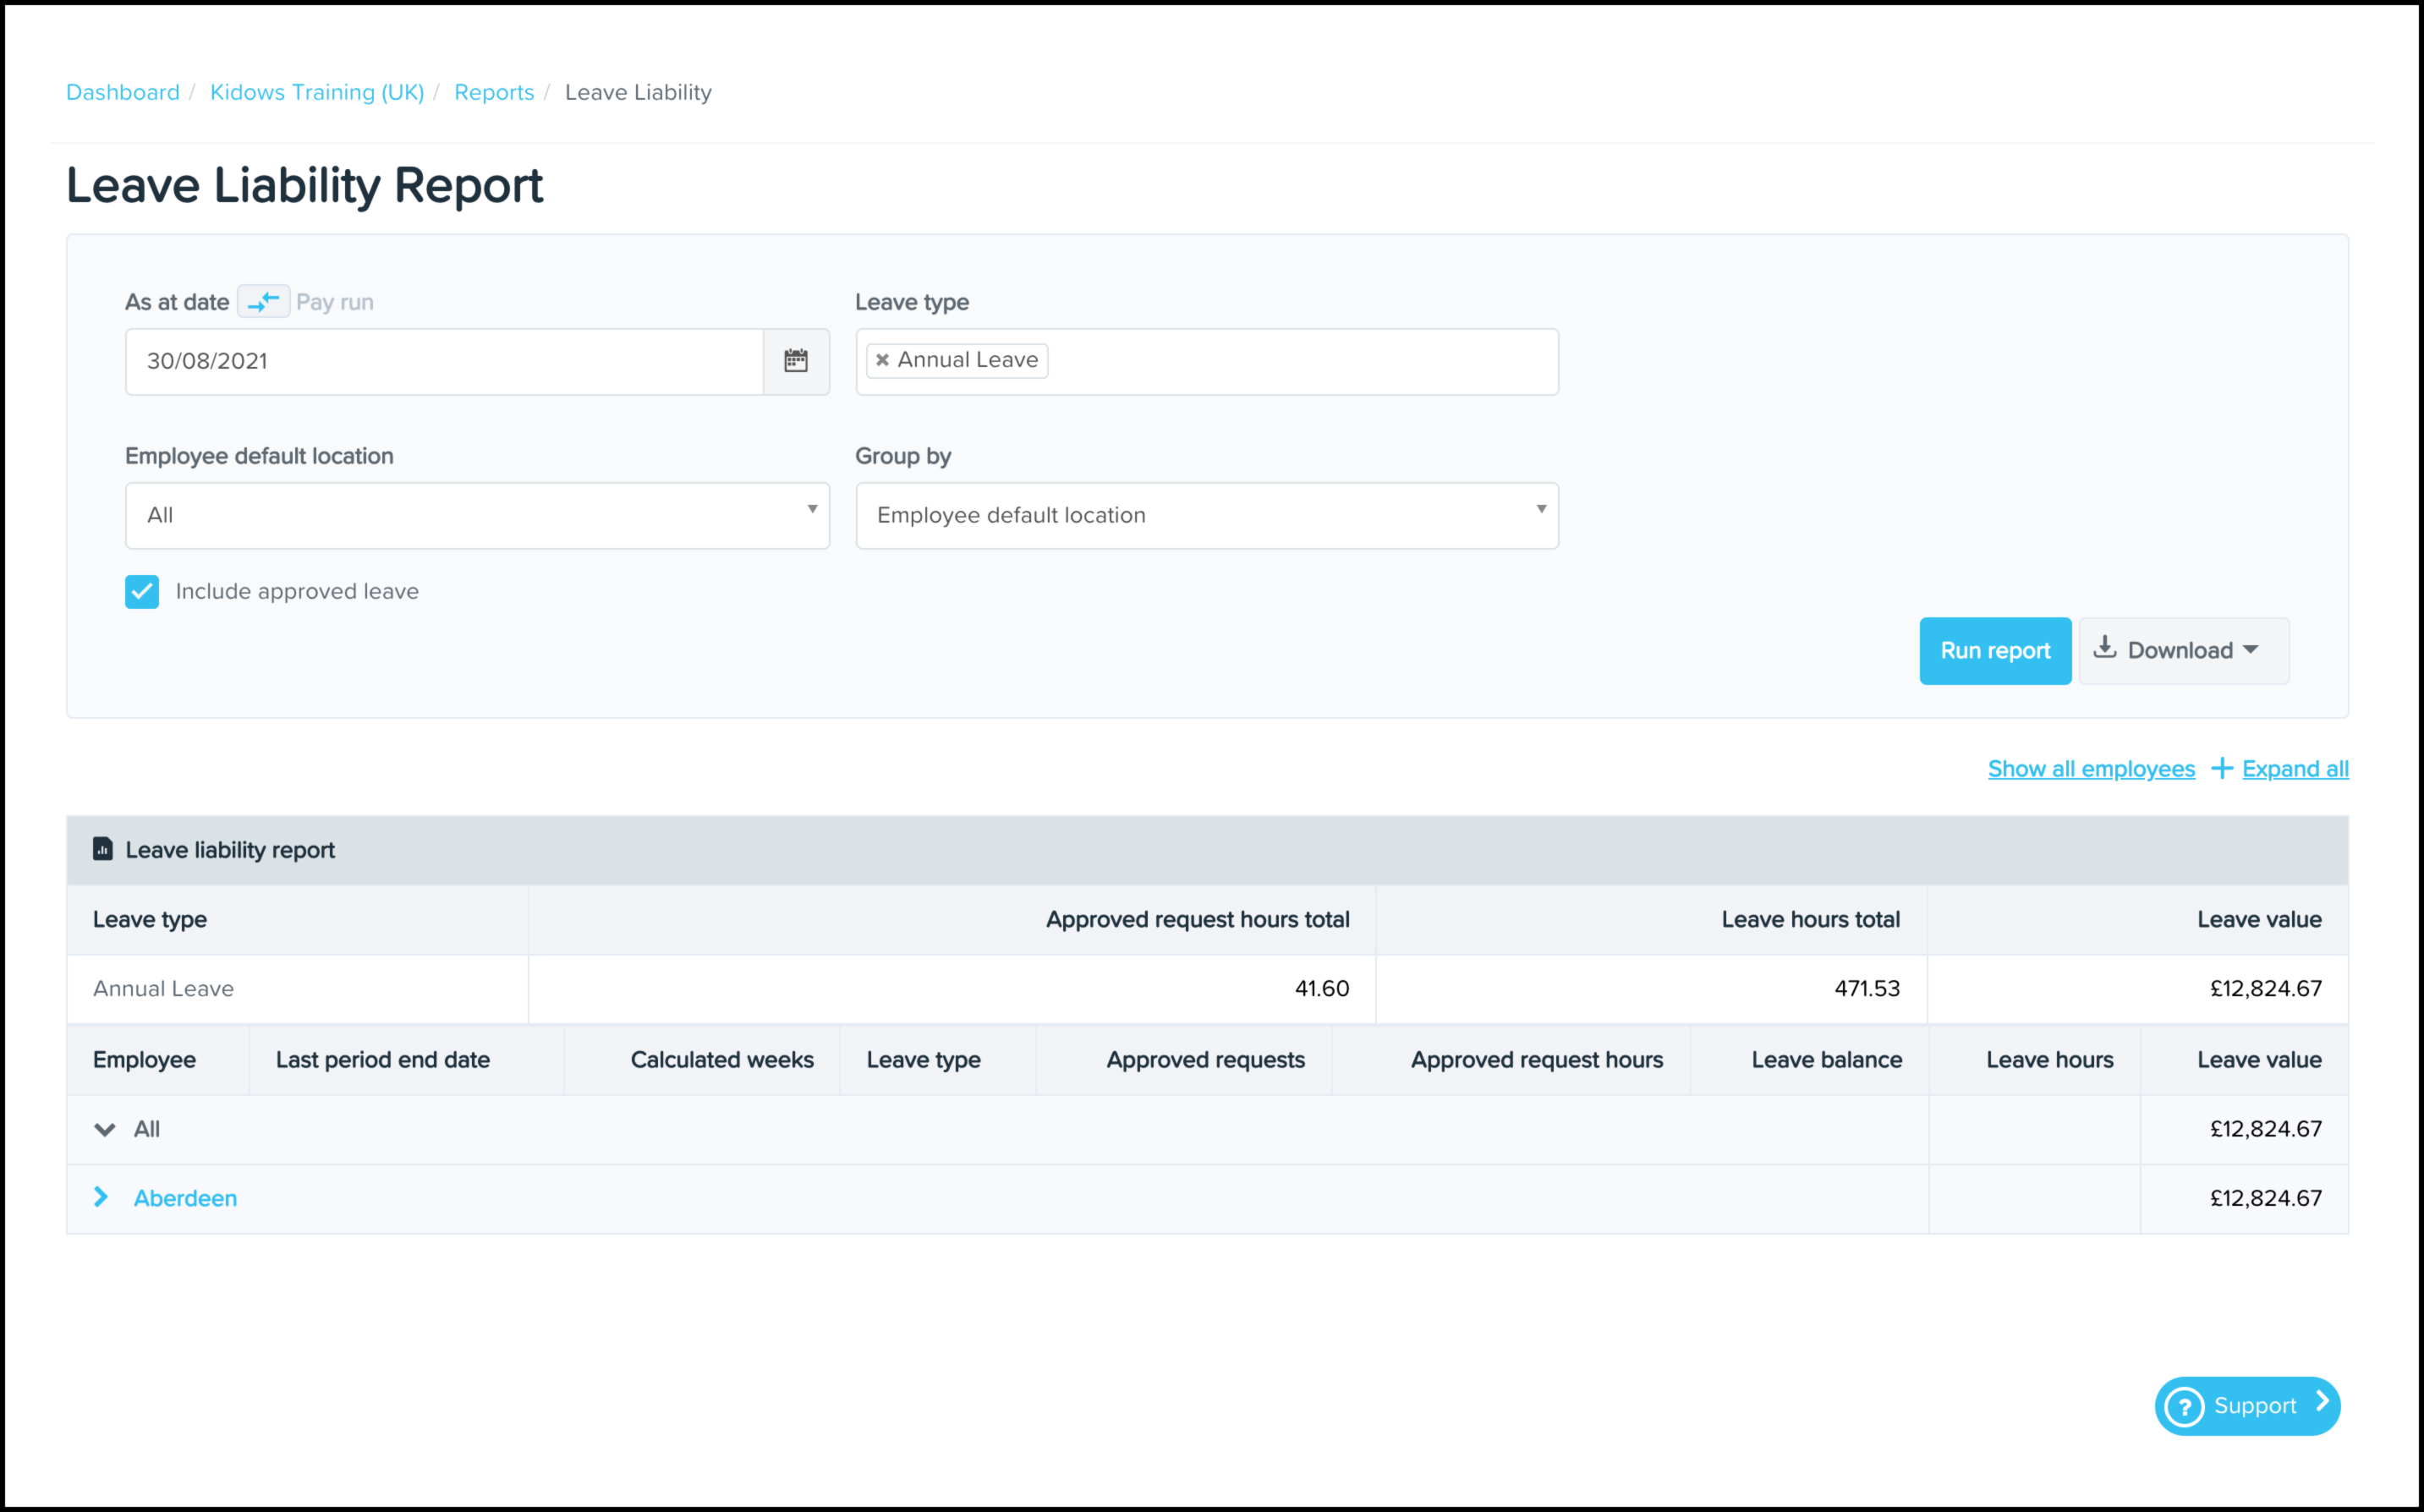
Task: Toggle the As at date / Pay run switch
Action: click(x=263, y=302)
